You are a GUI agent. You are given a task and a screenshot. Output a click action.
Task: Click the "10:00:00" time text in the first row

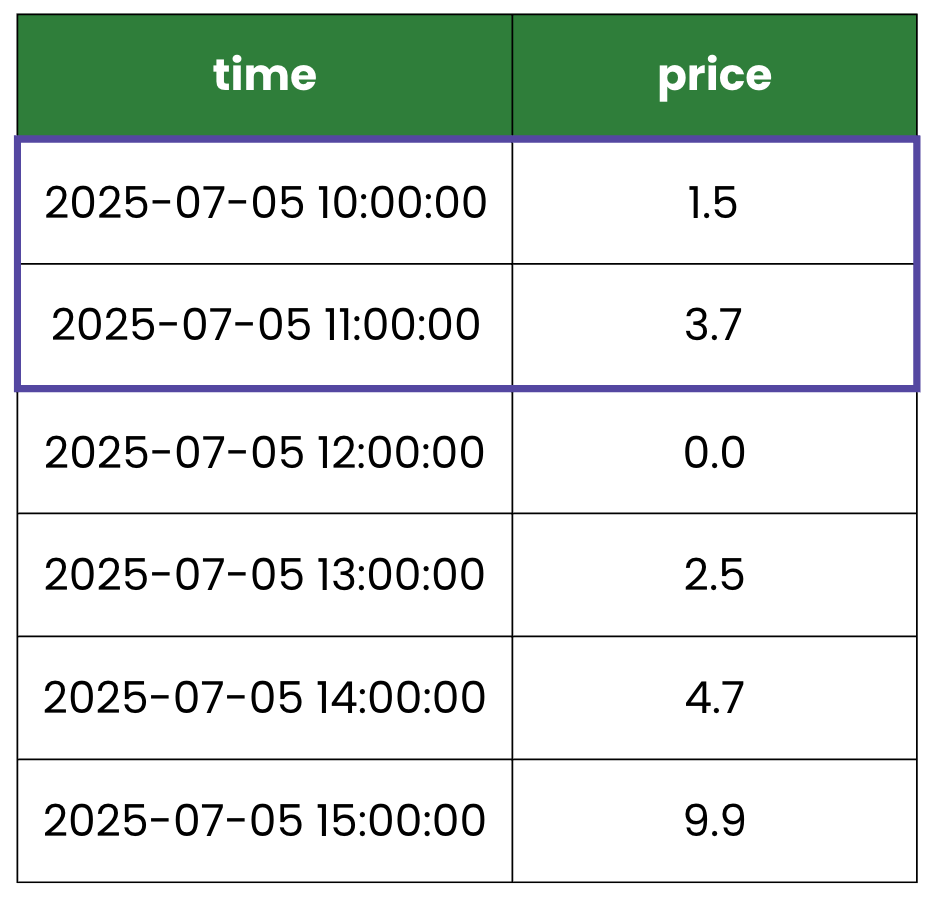click(401, 203)
